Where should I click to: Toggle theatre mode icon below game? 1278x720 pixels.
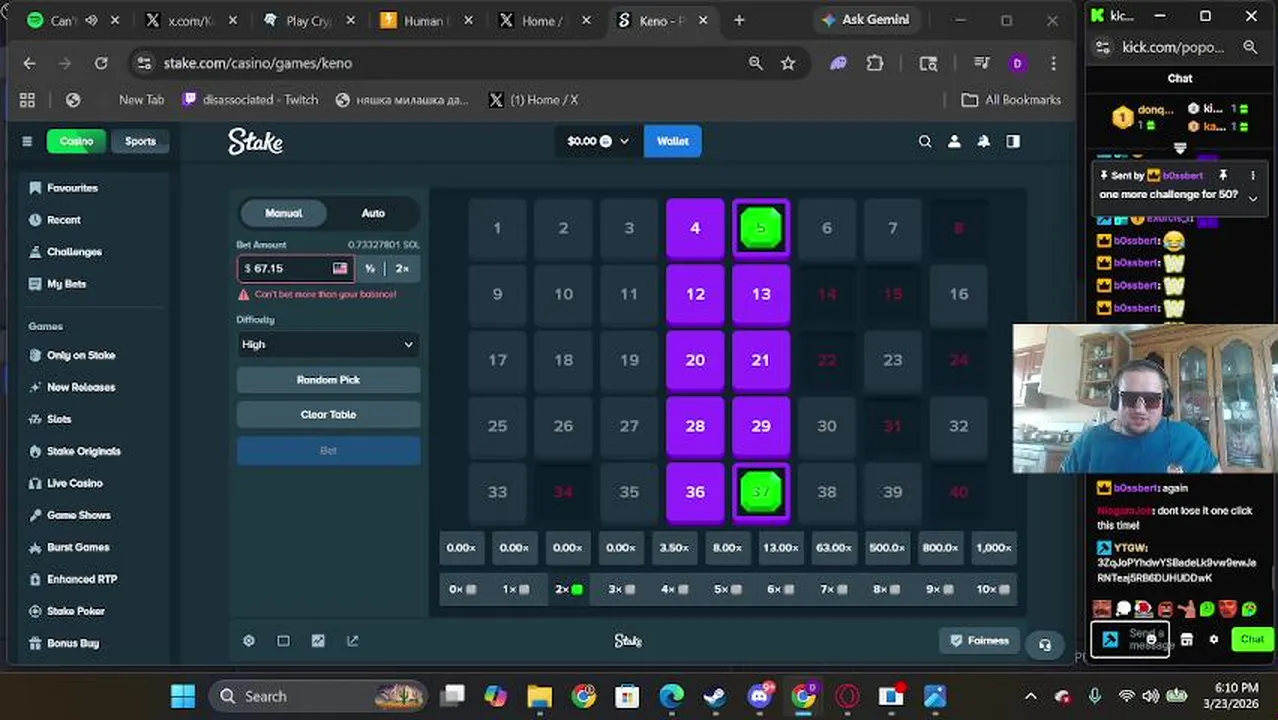[283, 641]
